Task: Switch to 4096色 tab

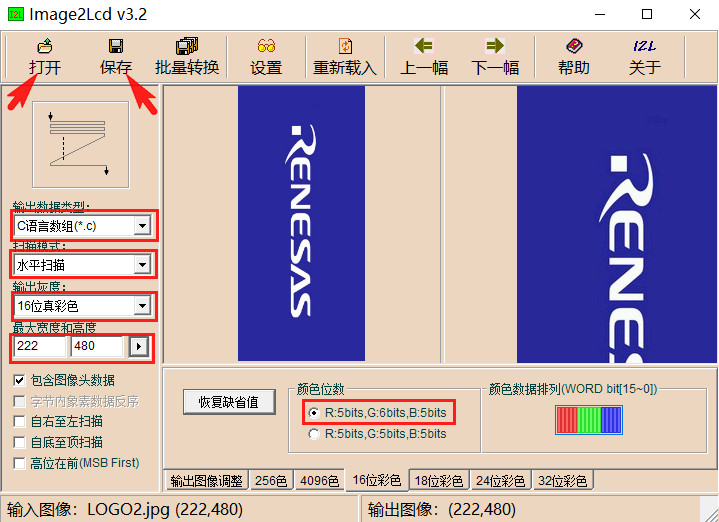Action: 319,481
